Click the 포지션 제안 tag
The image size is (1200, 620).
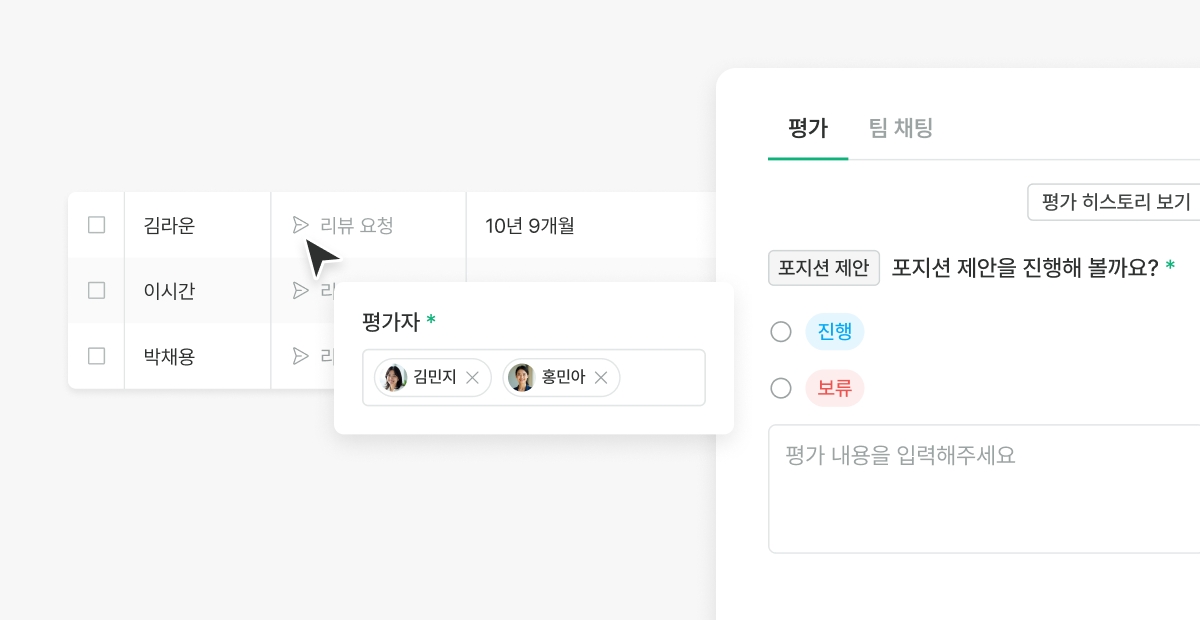[x=823, y=268]
